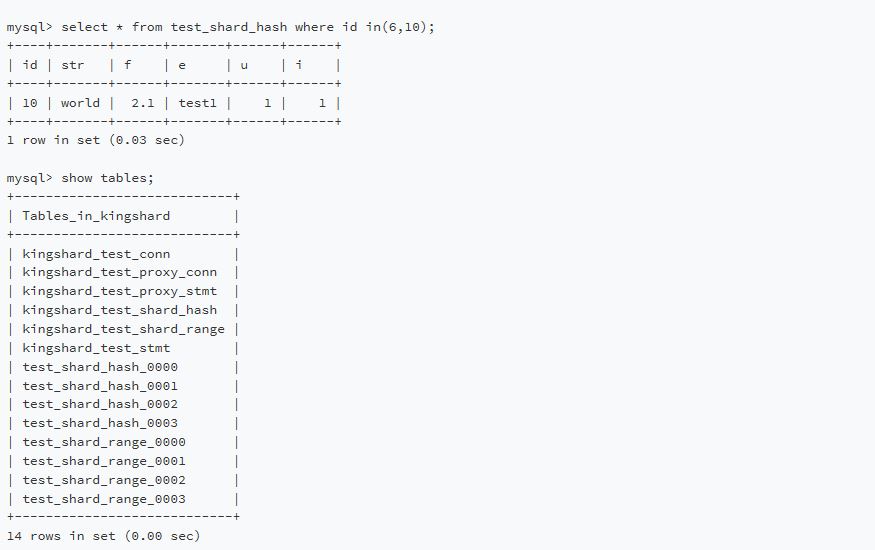Click the kingshard_test_conn table name
This screenshot has height=550, width=875.
pyautogui.click(x=96, y=254)
